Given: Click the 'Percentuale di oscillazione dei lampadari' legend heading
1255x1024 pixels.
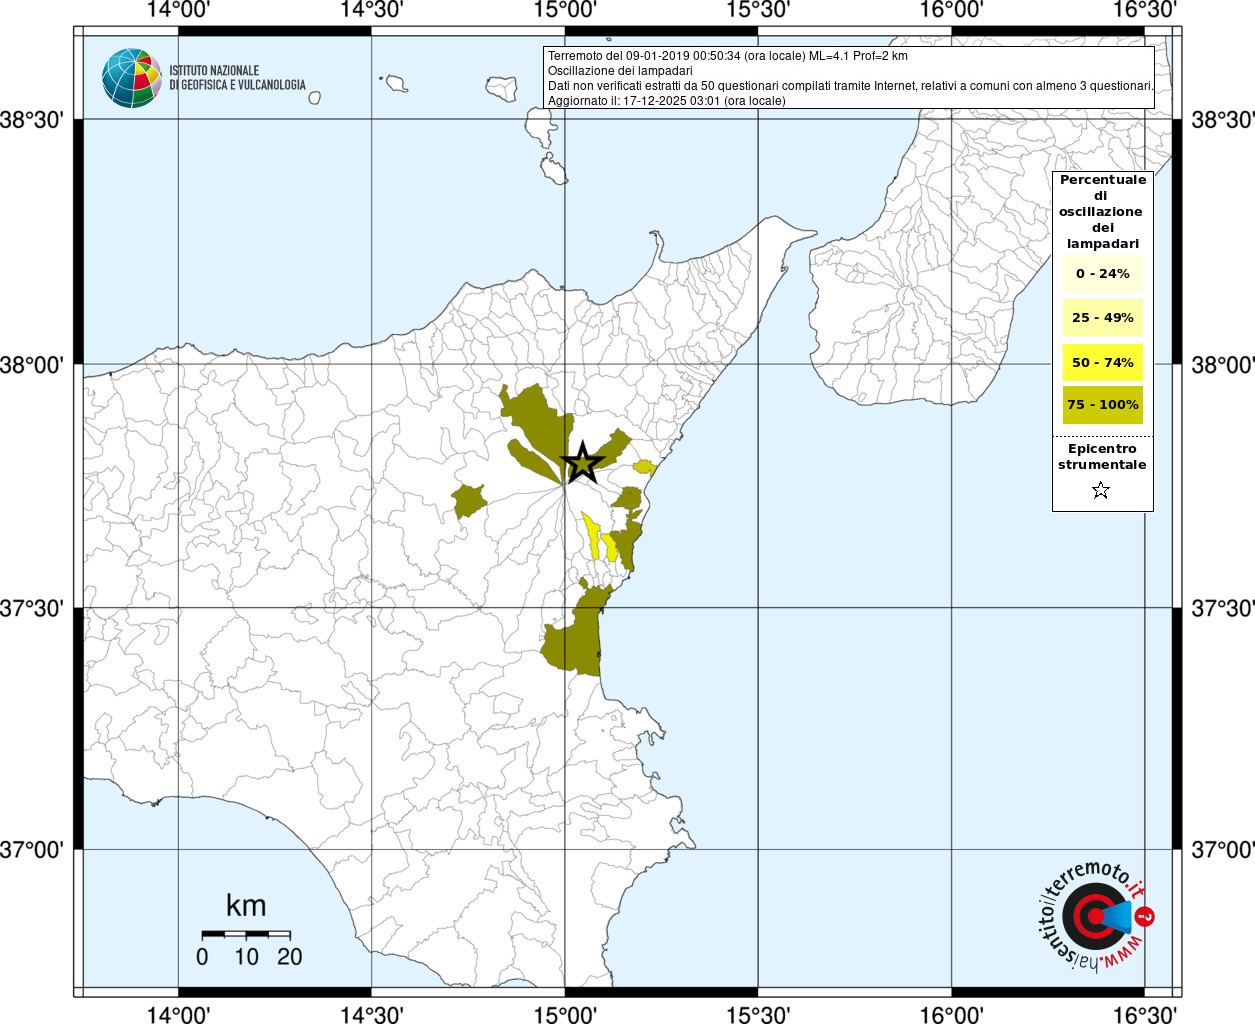Looking at the screenshot, I should click(1102, 211).
